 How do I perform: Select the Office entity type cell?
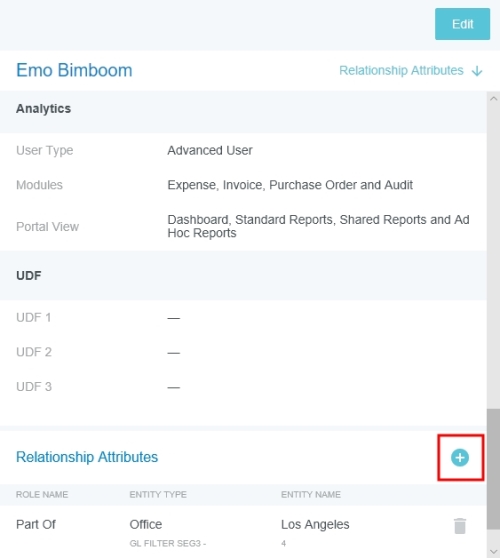(x=146, y=525)
